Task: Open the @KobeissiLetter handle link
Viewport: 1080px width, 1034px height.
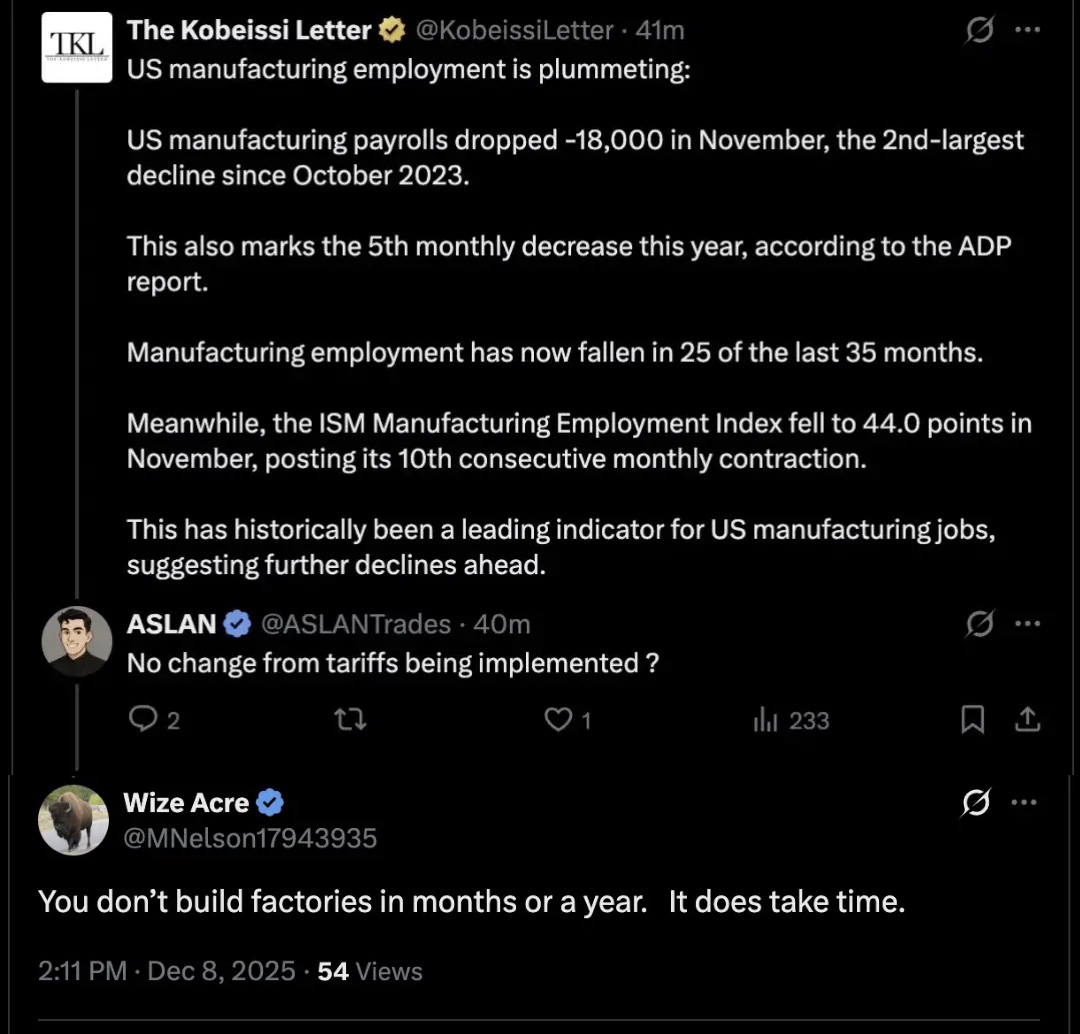Action: point(513,31)
